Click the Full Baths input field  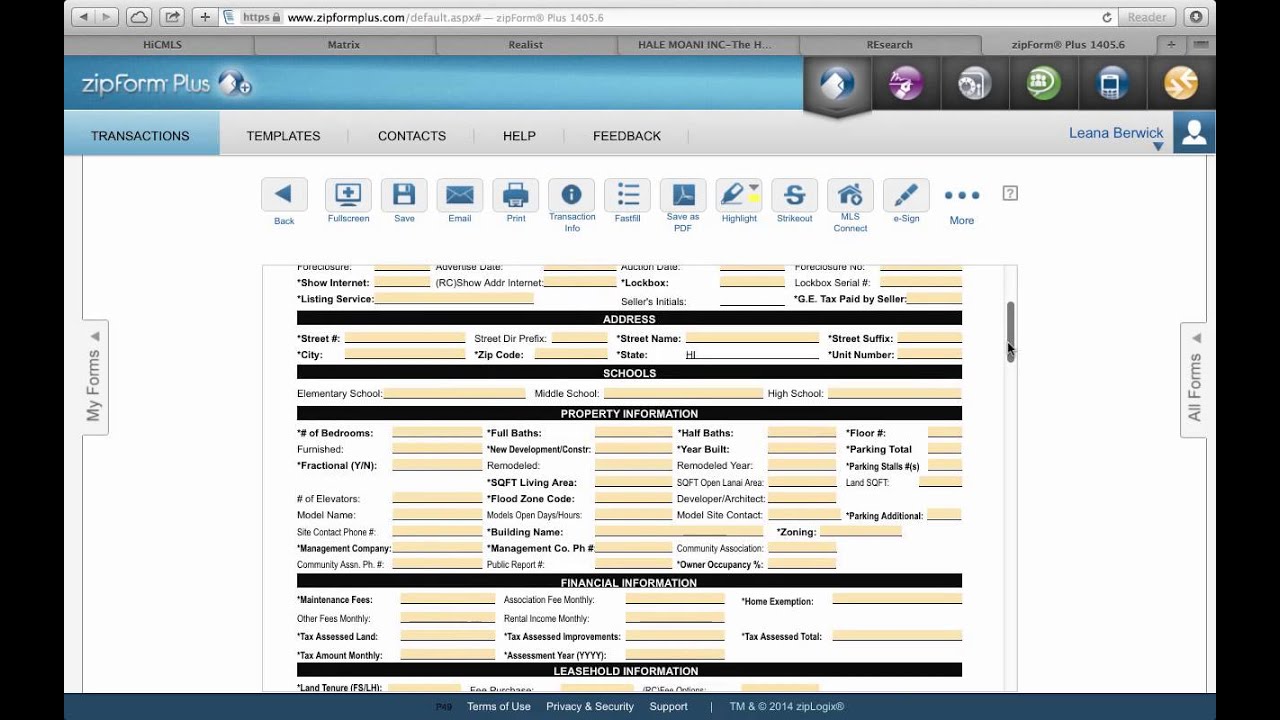pyautogui.click(x=633, y=433)
